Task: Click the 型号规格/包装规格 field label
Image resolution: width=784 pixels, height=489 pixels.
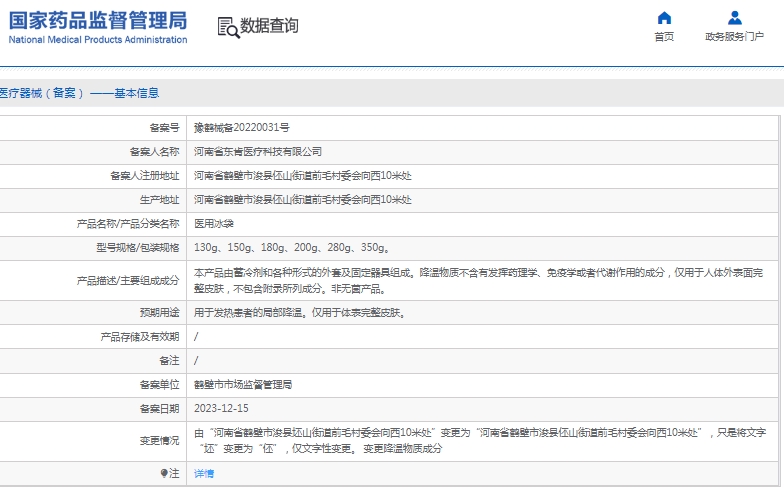Action: [138, 248]
